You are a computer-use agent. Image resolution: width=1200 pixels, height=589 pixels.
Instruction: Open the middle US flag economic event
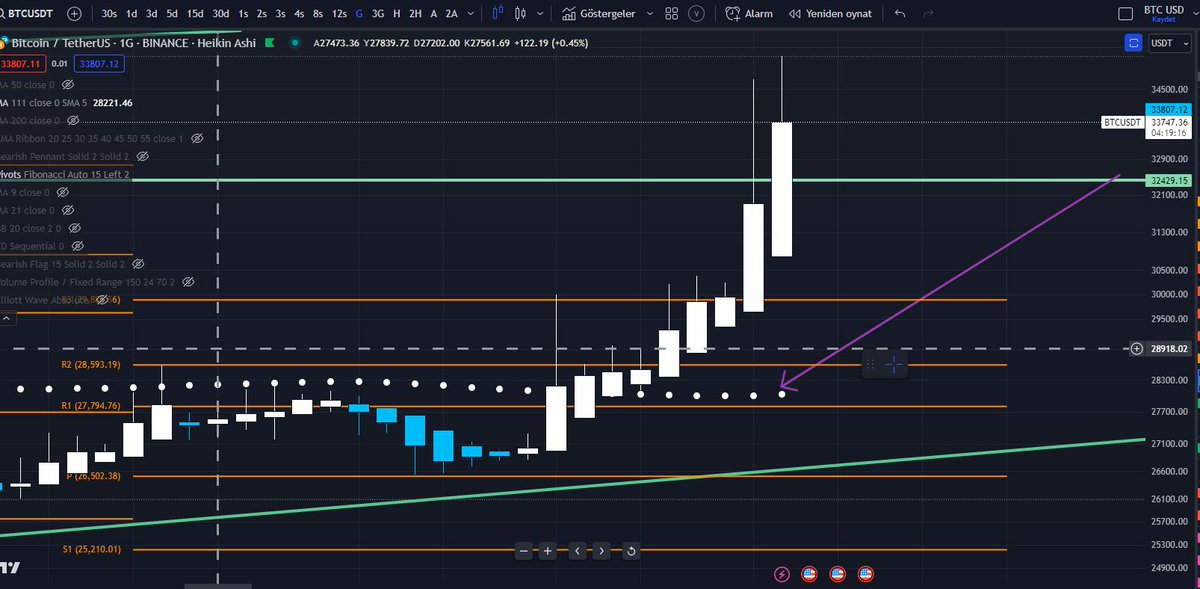click(x=838, y=574)
